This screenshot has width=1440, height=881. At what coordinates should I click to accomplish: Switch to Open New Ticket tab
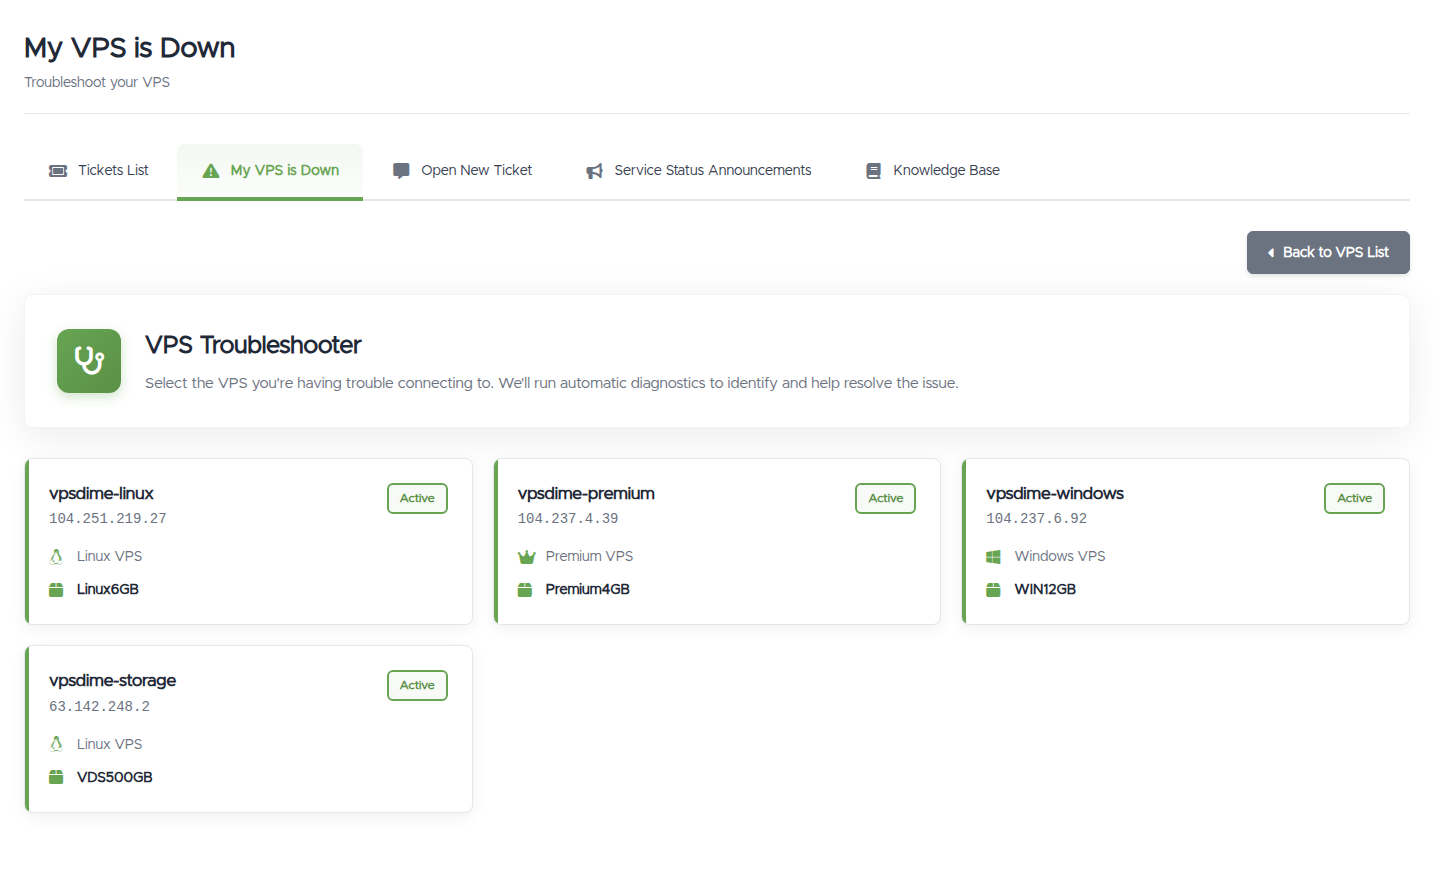[x=463, y=171]
